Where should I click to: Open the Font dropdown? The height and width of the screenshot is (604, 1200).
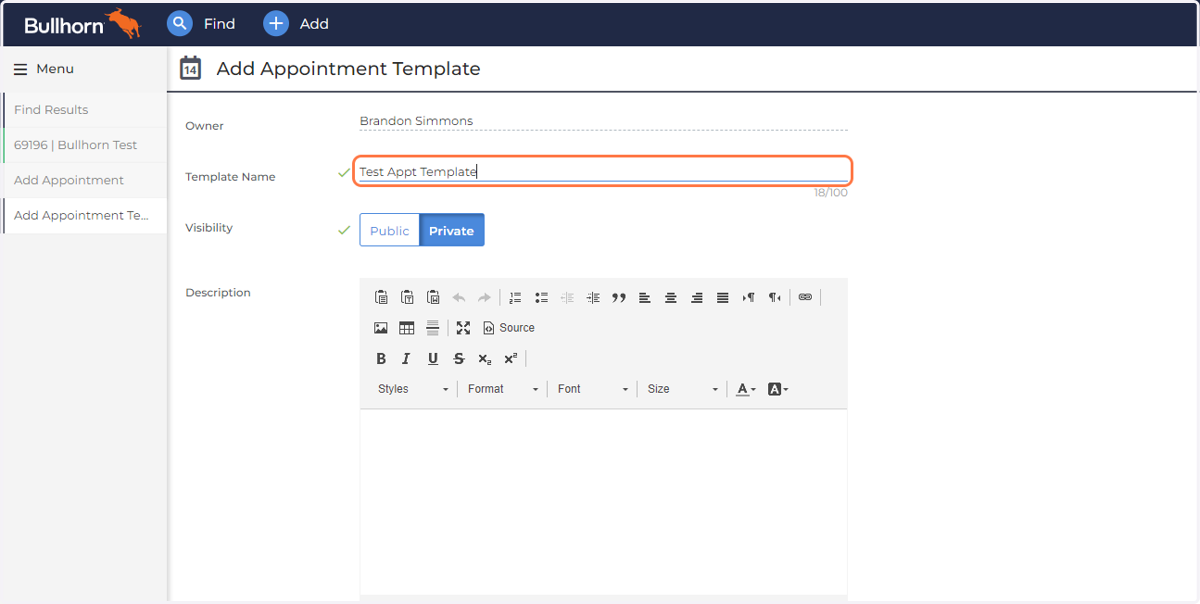click(593, 389)
